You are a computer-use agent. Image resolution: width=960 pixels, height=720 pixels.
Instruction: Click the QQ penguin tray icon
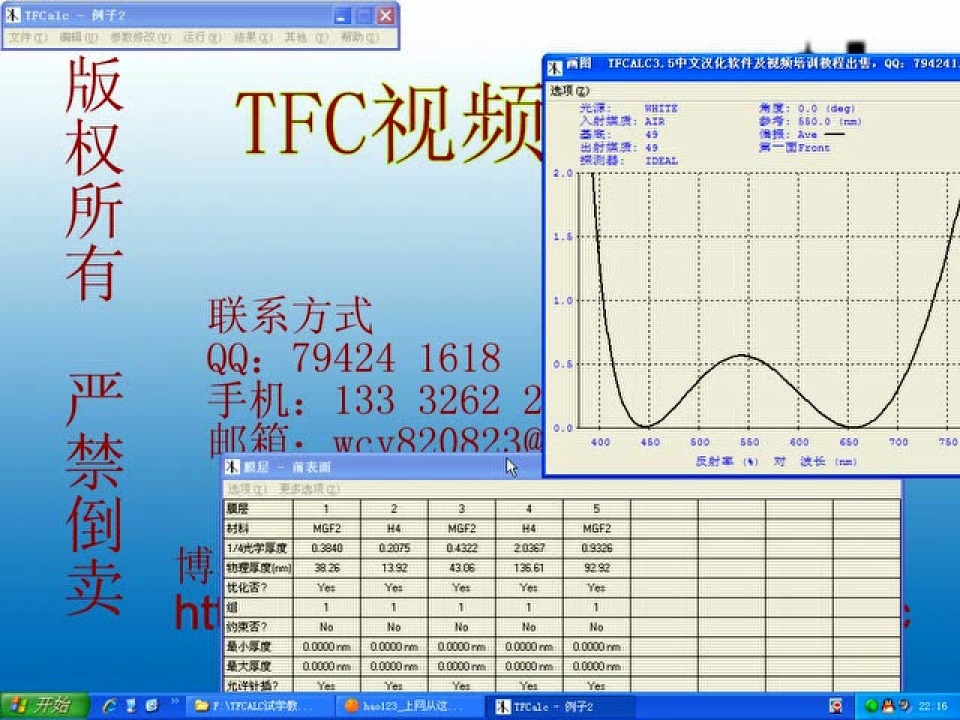pos(888,707)
